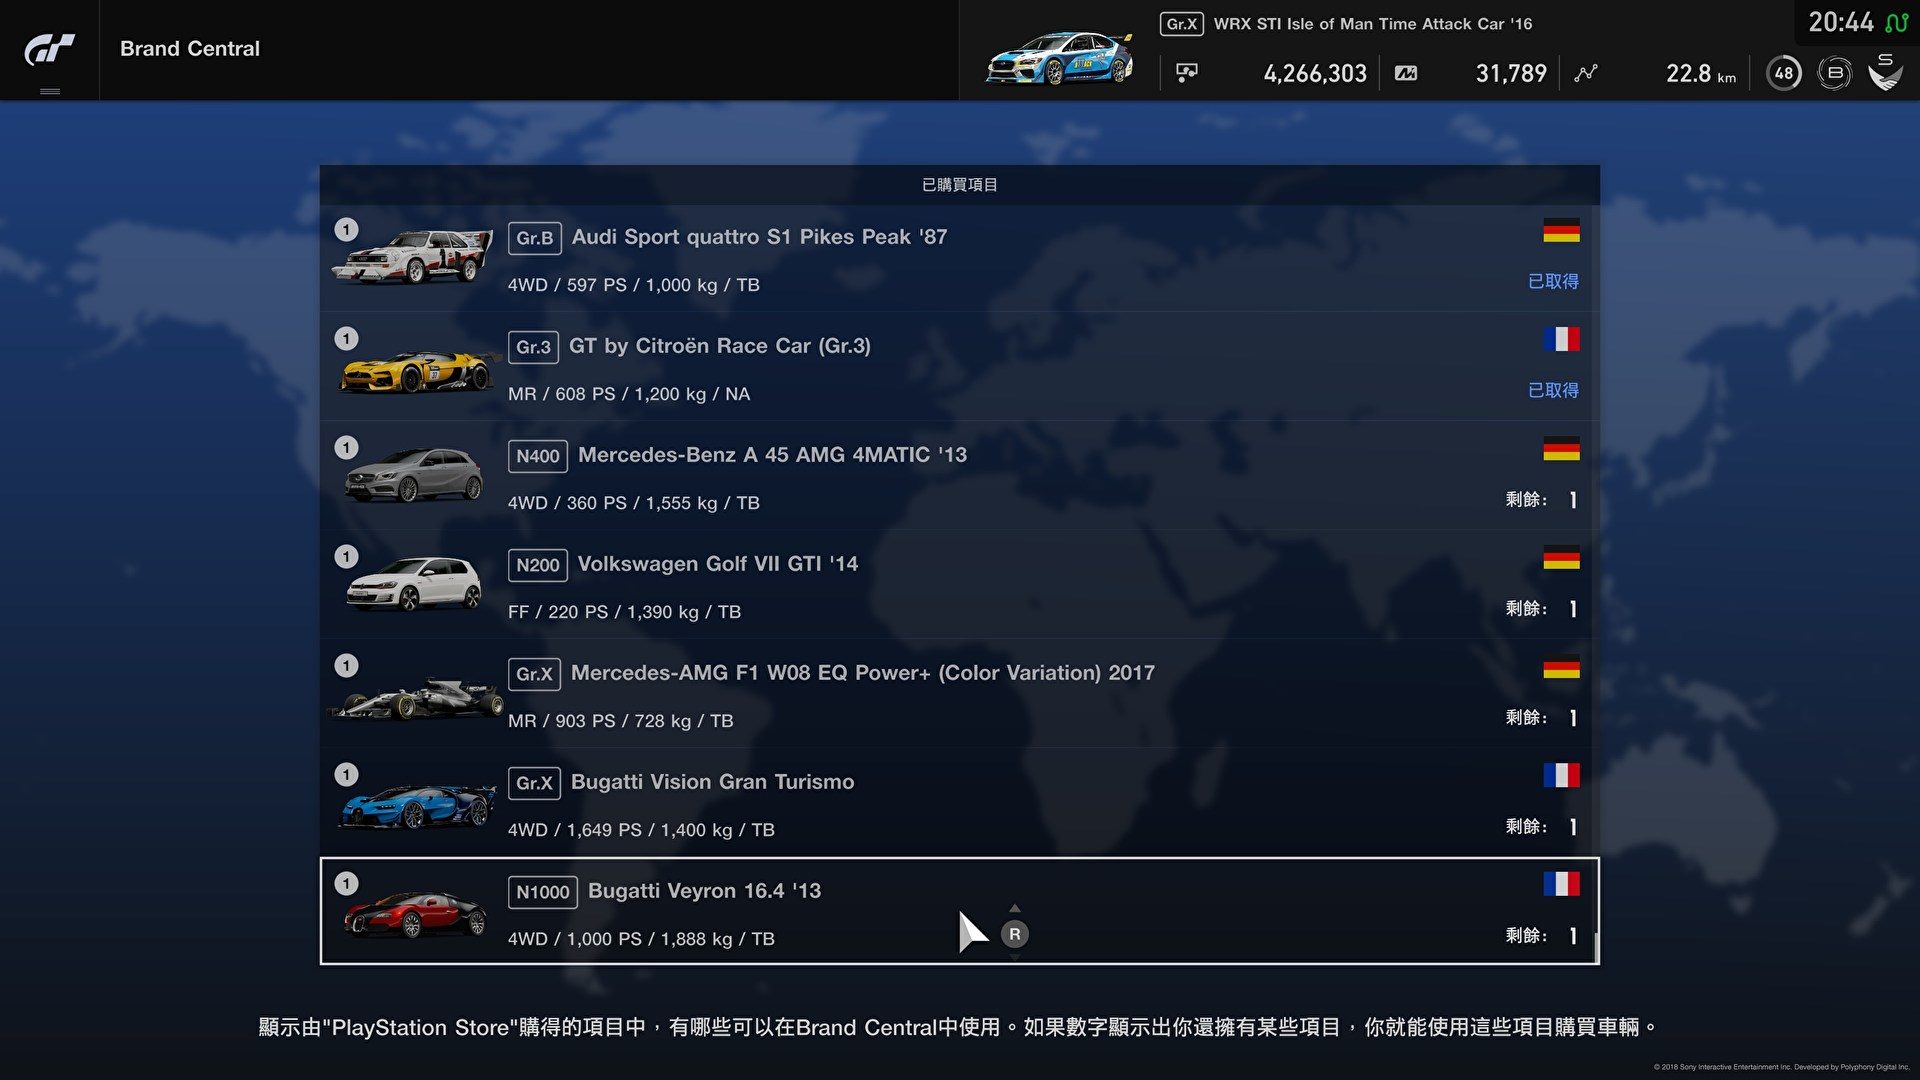
Task: Click the driver level 48 badge
Action: point(1784,73)
